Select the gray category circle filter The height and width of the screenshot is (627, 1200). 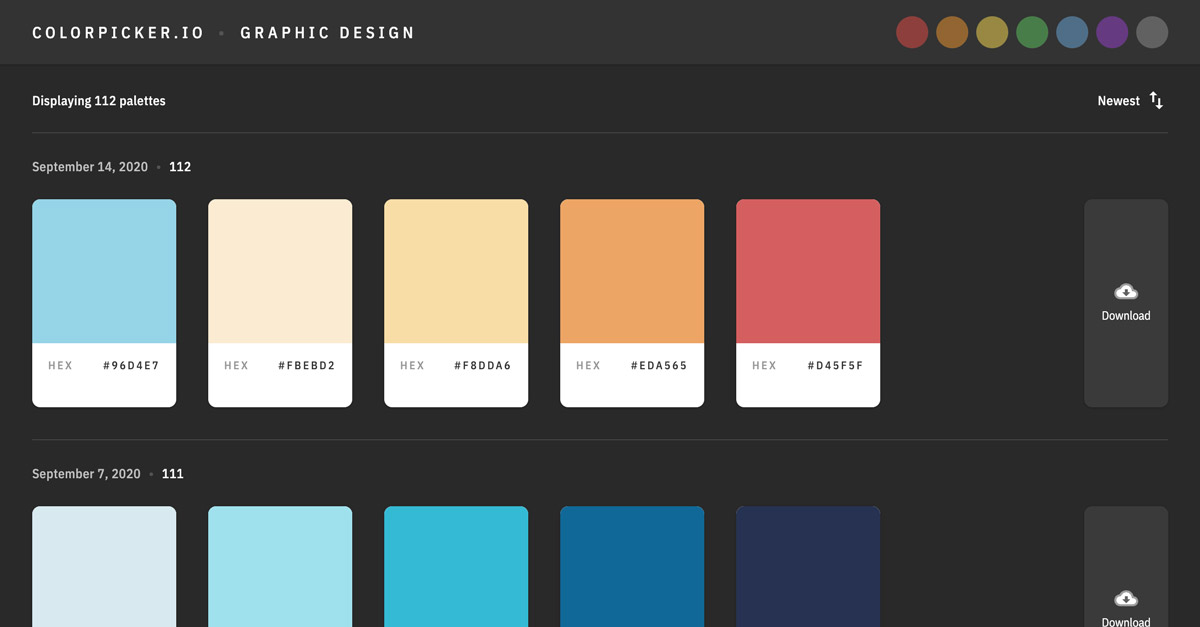coord(1152,32)
